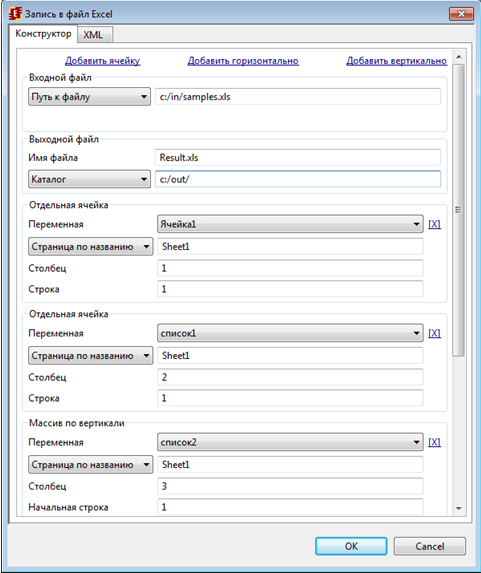Edit the Столбец field with value 1
This screenshot has width=481, height=573.
290,268
